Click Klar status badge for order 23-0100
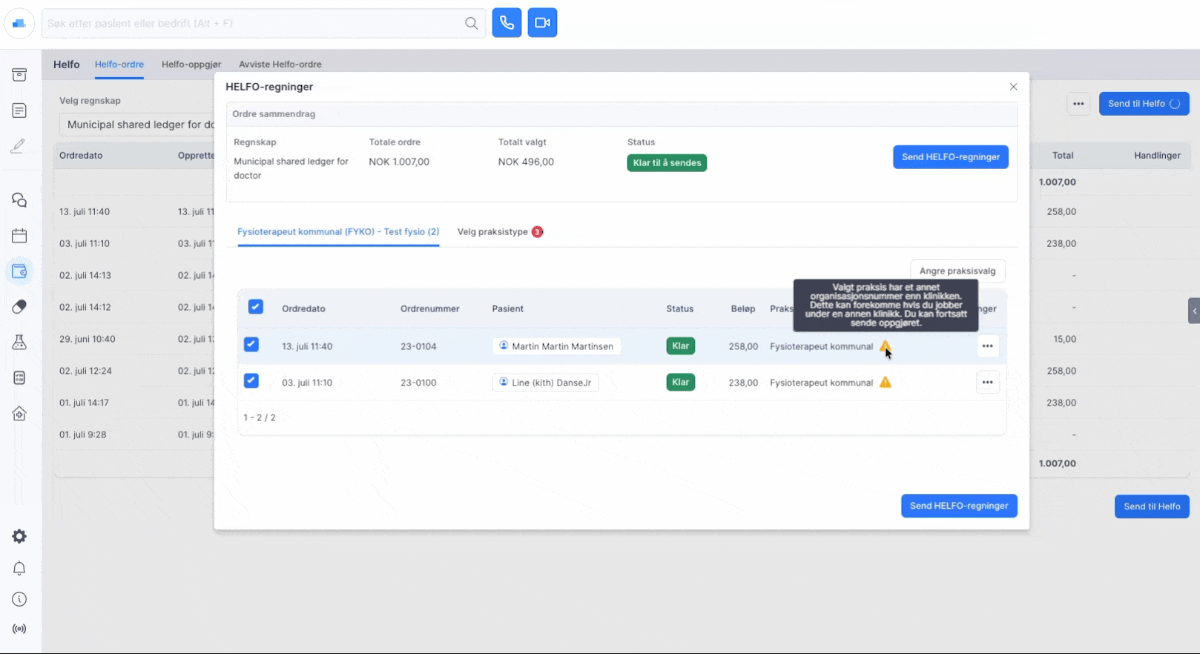 tap(681, 382)
